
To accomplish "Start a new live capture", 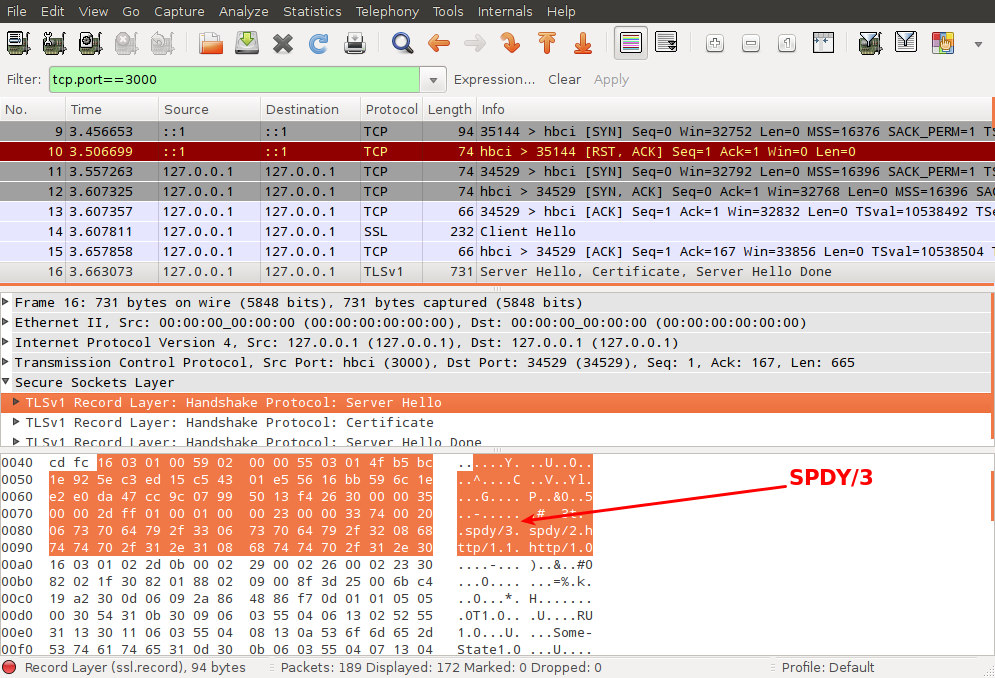I will tap(87, 42).
